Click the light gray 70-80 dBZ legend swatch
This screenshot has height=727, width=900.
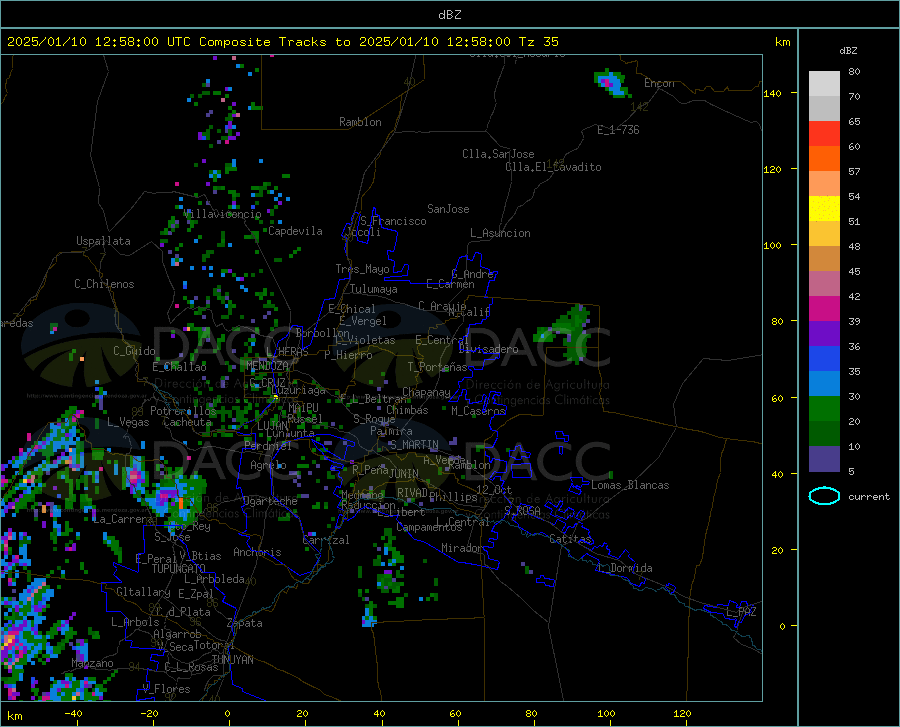click(824, 83)
